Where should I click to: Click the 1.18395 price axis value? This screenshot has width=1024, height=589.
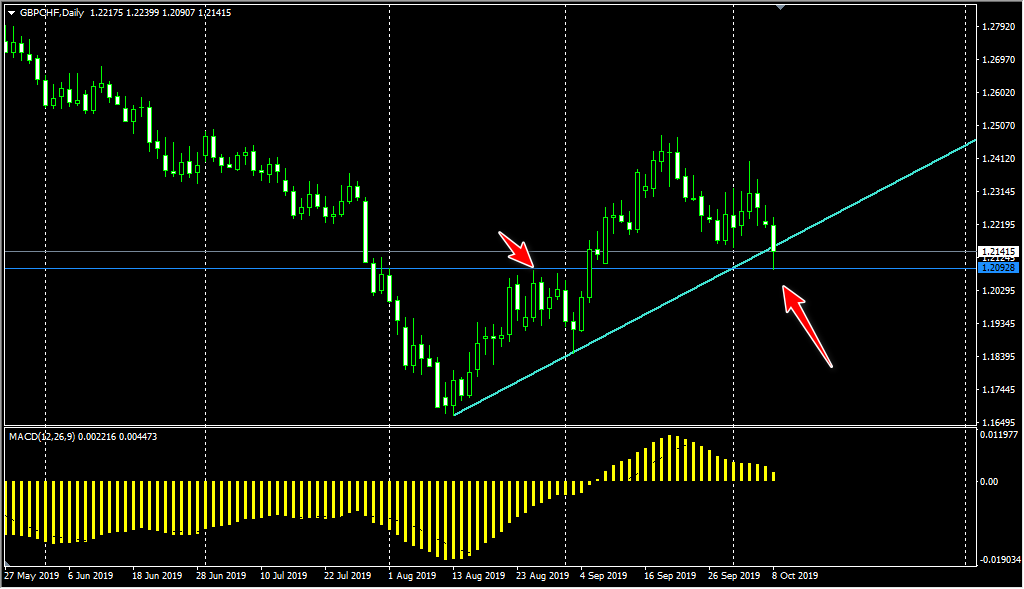tap(999, 357)
